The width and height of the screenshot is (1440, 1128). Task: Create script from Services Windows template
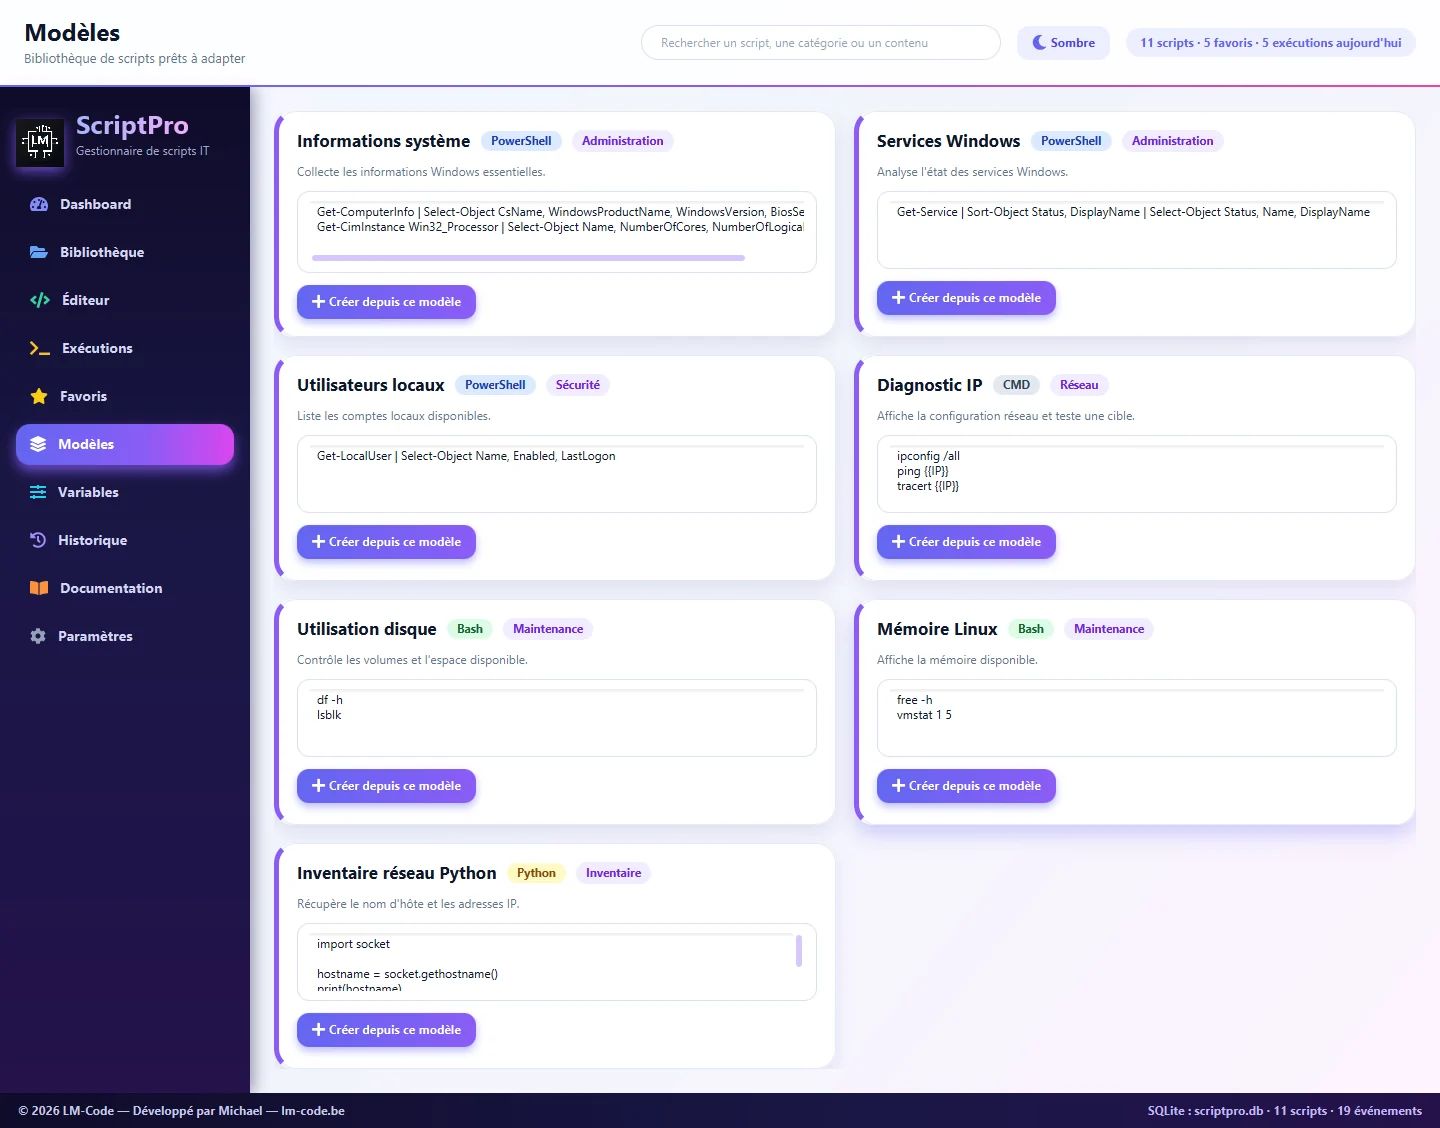(x=966, y=298)
